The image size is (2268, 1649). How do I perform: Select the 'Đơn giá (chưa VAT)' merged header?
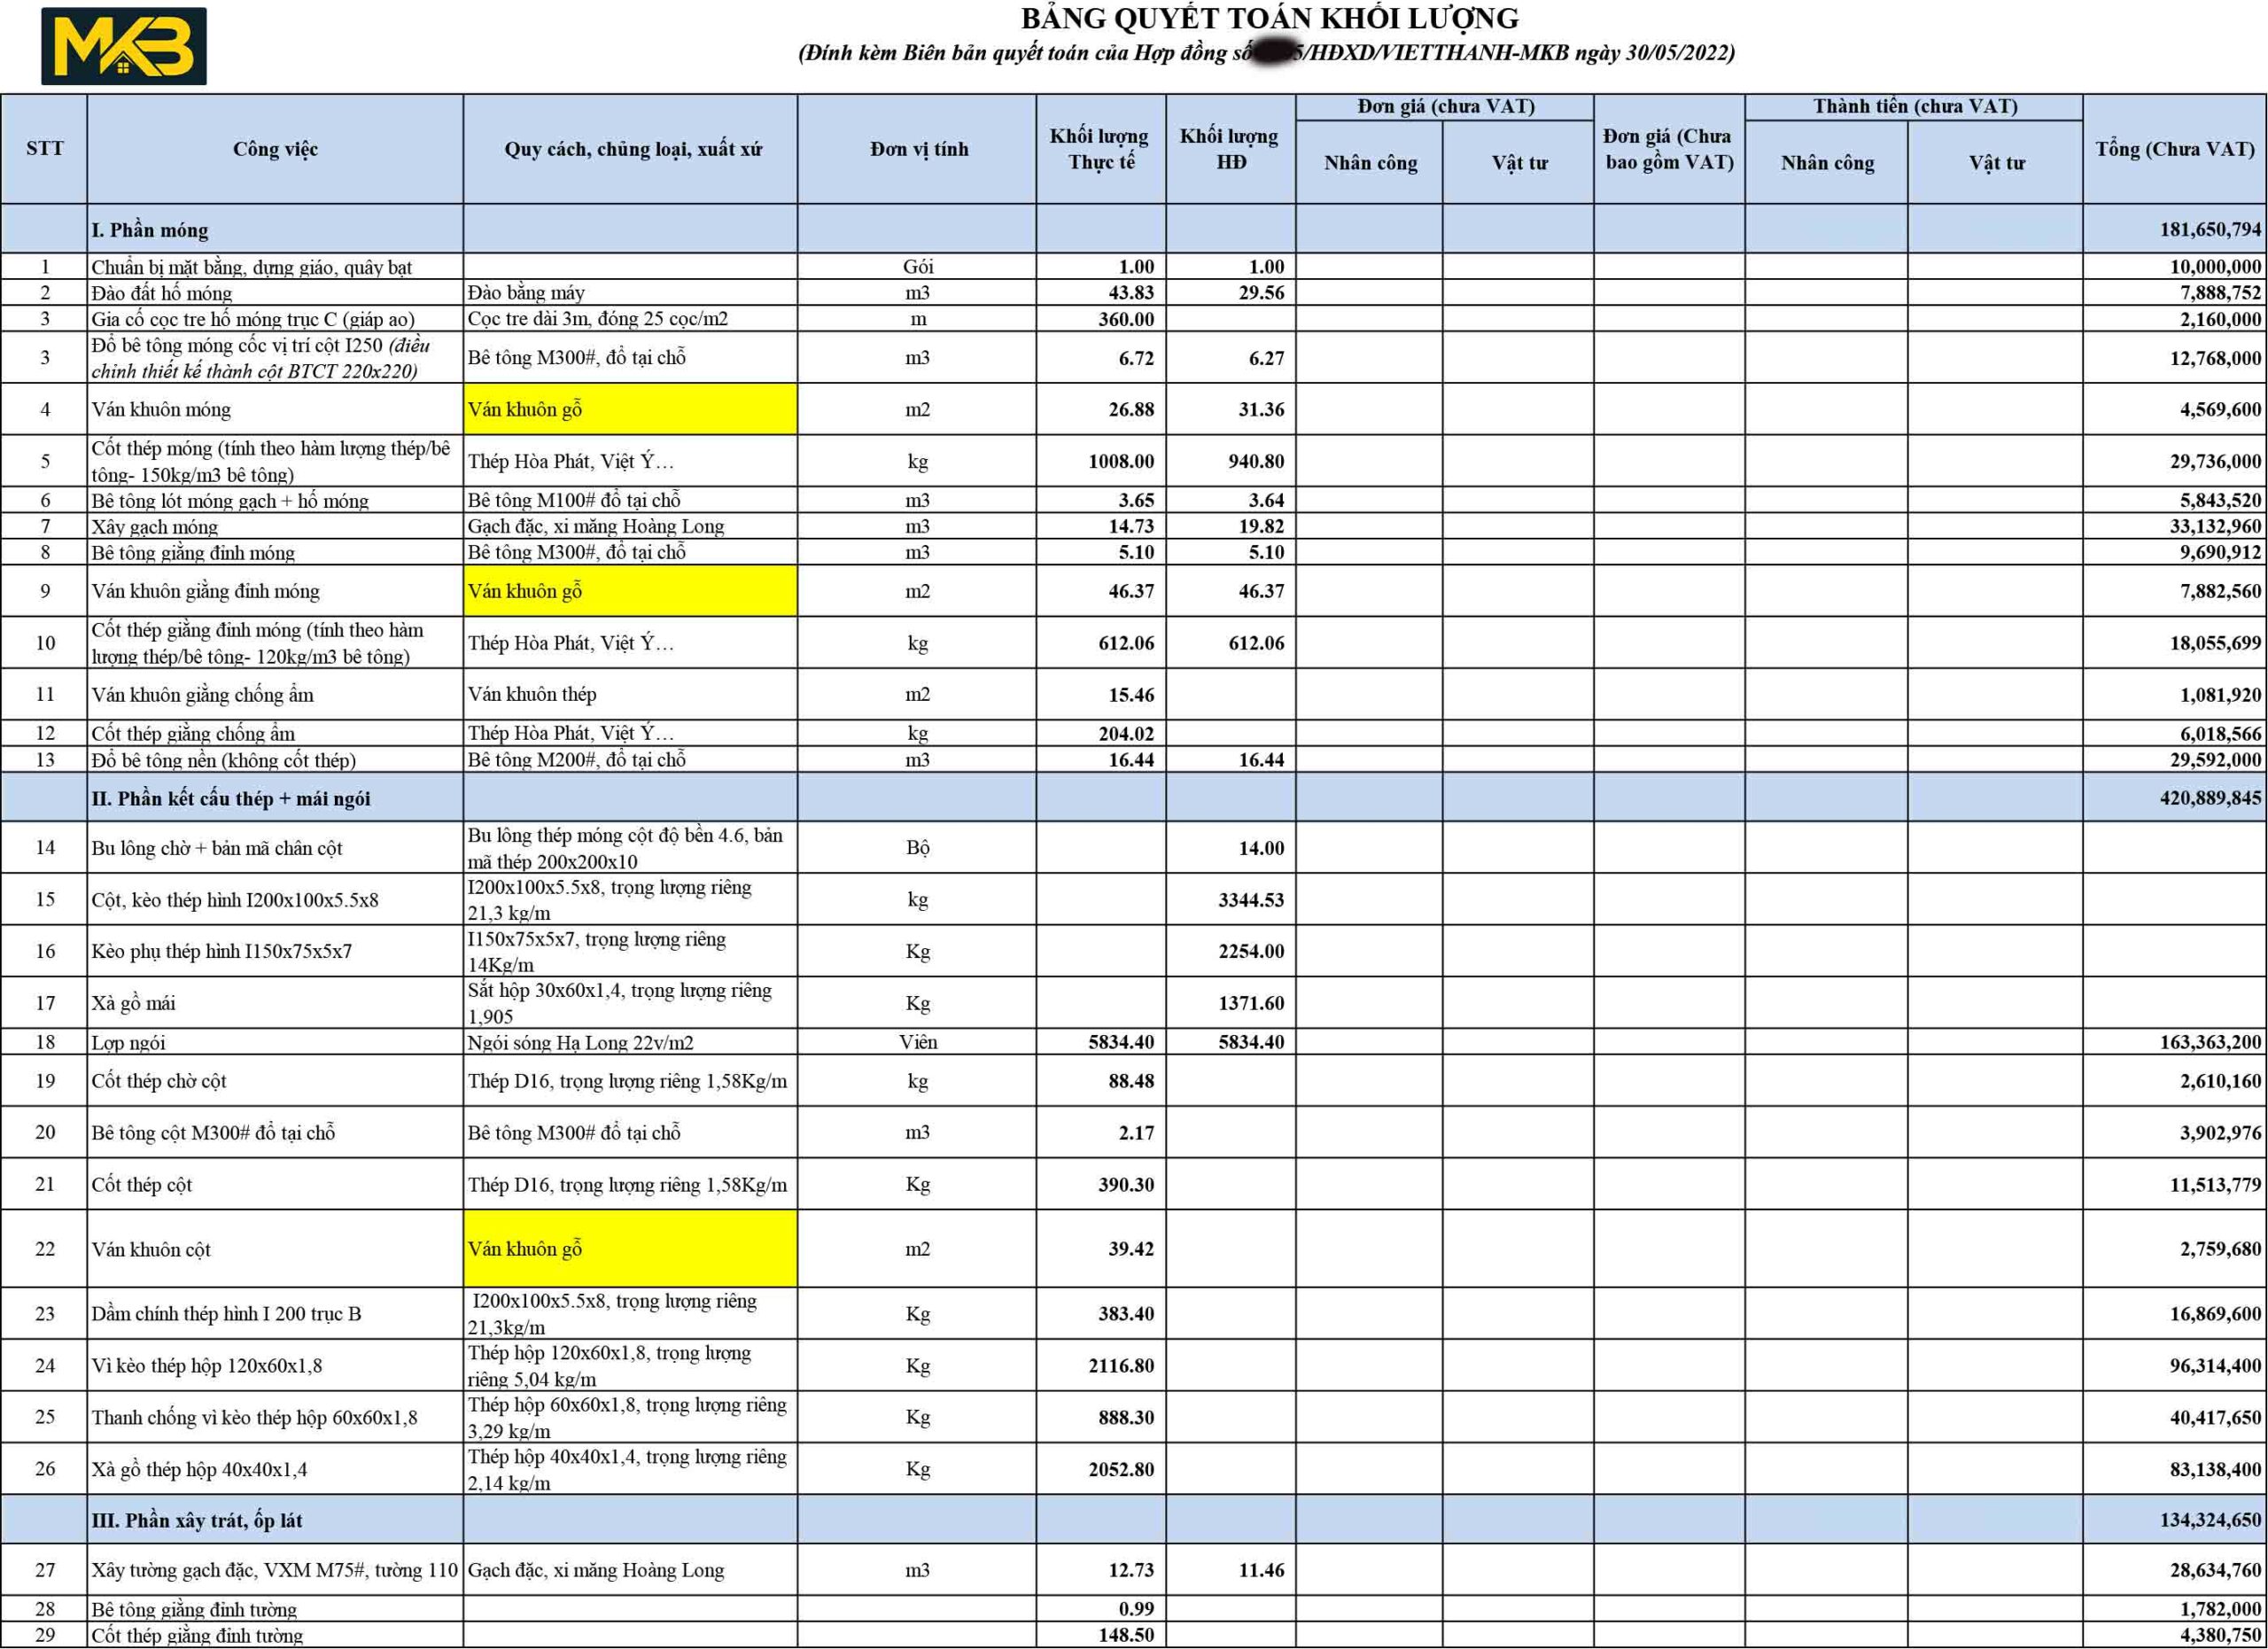1445,107
